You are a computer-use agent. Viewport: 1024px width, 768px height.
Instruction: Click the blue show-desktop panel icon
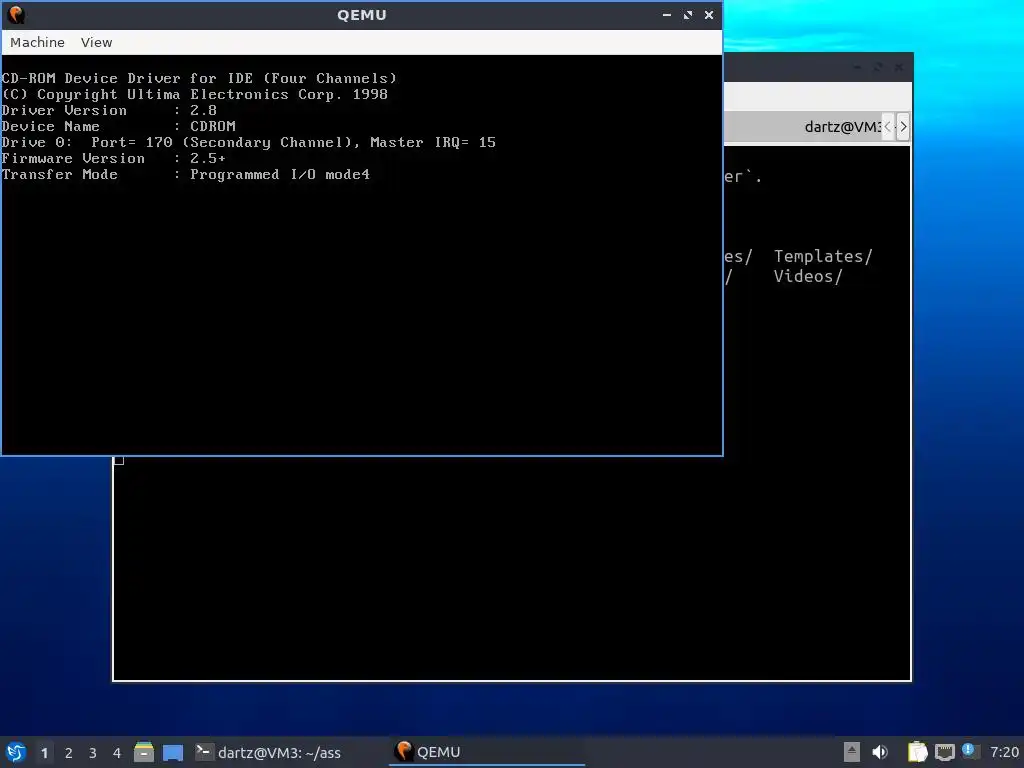[x=172, y=752]
